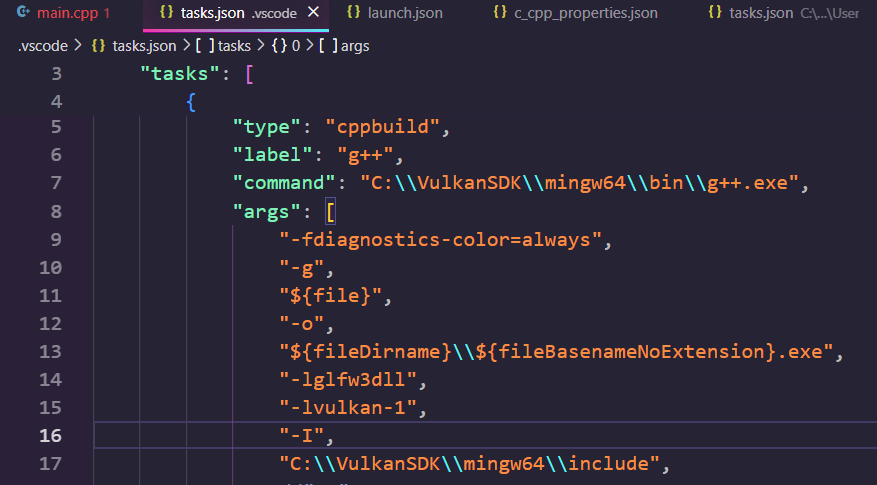Screen dimensions: 877x485
Task: Click the array bracket icon beside breadcrumb args
Action: tap(328, 46)
